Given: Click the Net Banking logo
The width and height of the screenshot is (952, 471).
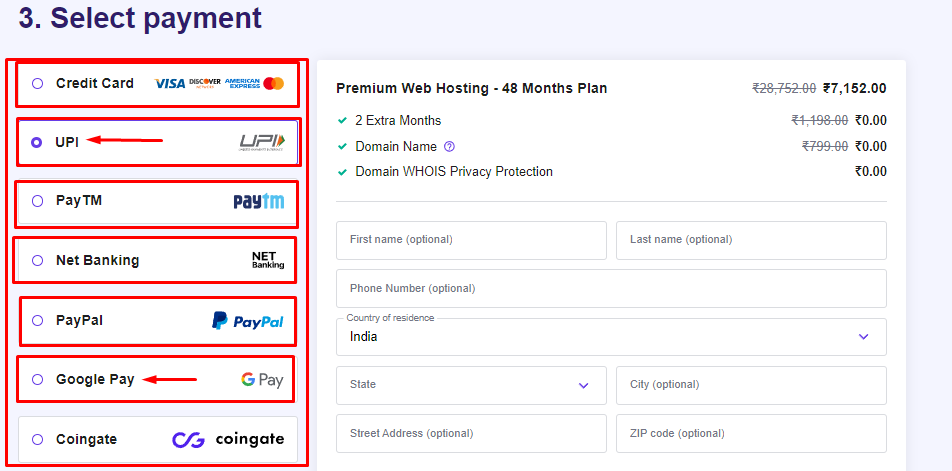Looking at the screenshot, I should (x=268, y=260).
